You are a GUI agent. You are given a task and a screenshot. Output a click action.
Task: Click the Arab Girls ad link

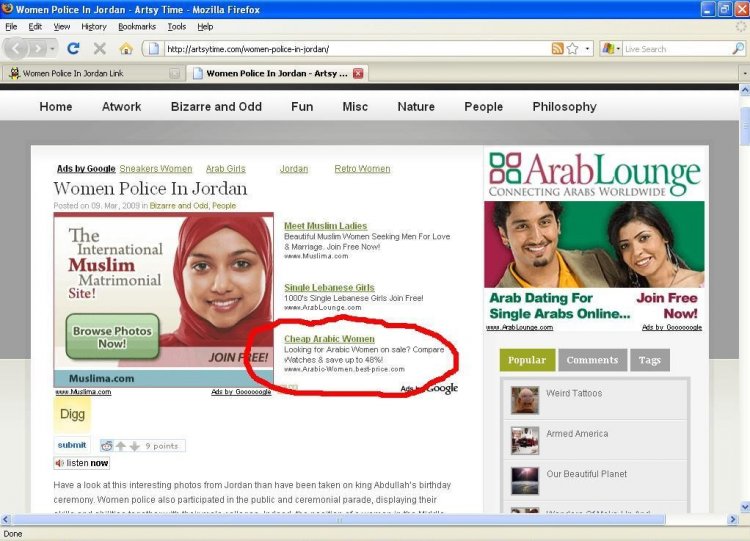225,169
